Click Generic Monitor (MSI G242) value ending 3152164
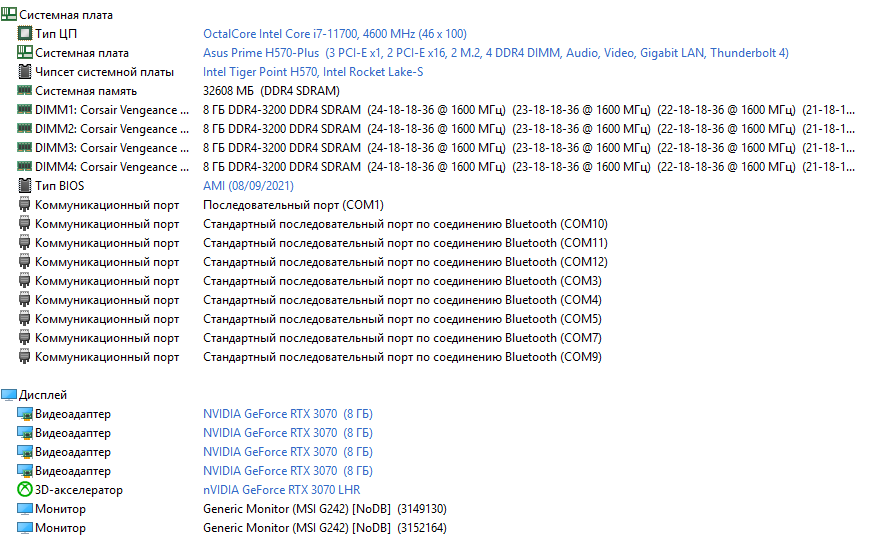Viewport: 876px width, 537px height. (325, 528)
